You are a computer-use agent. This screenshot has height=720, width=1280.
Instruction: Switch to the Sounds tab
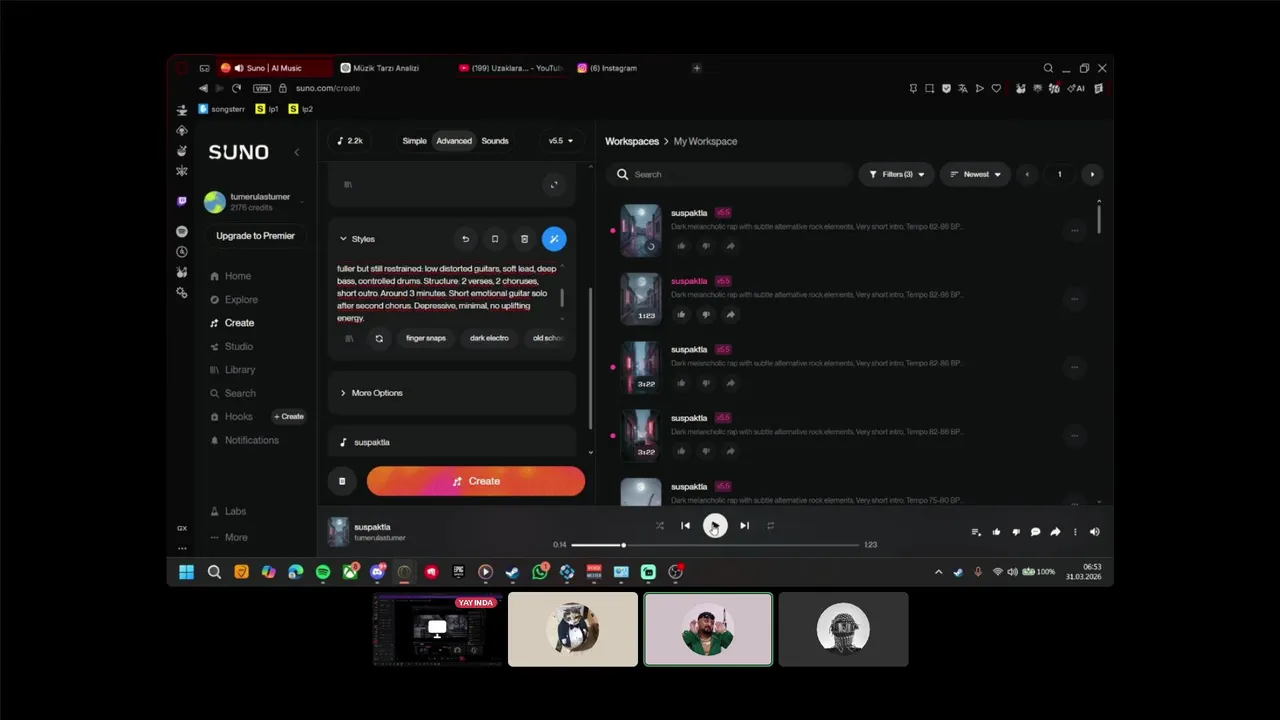coord(495,141)
